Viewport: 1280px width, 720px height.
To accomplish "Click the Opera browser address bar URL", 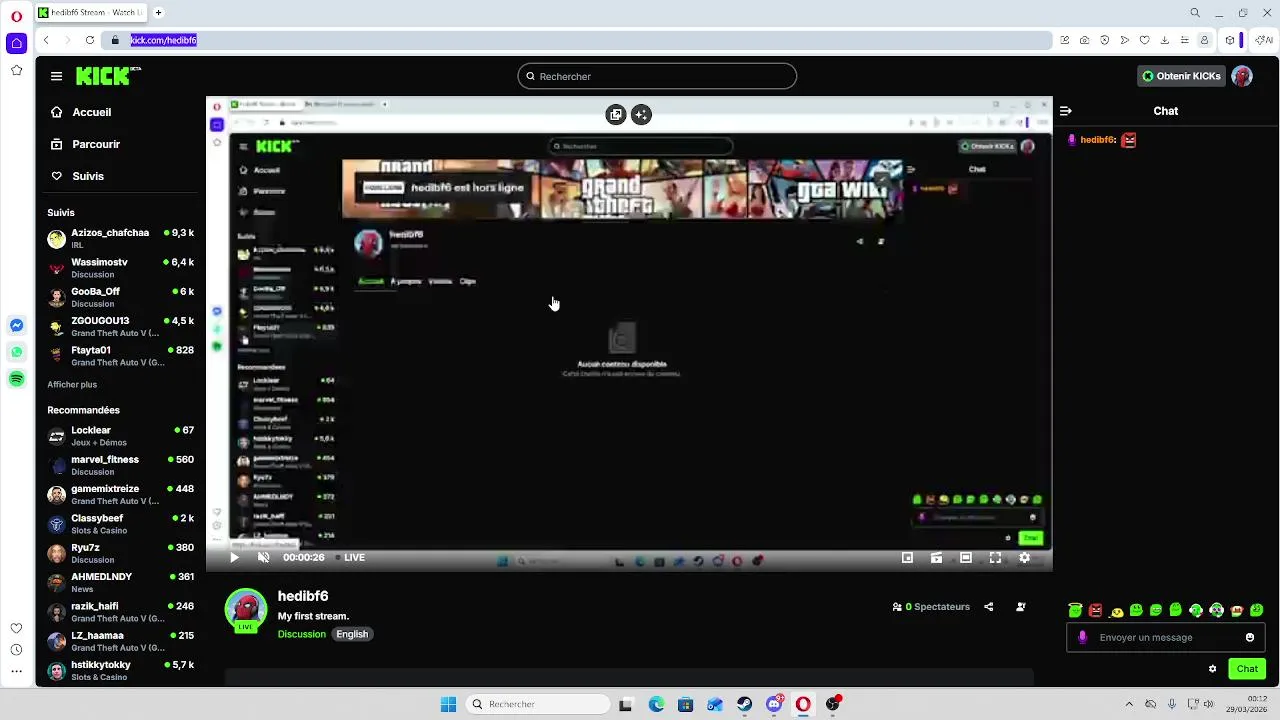I will [163, 40].
